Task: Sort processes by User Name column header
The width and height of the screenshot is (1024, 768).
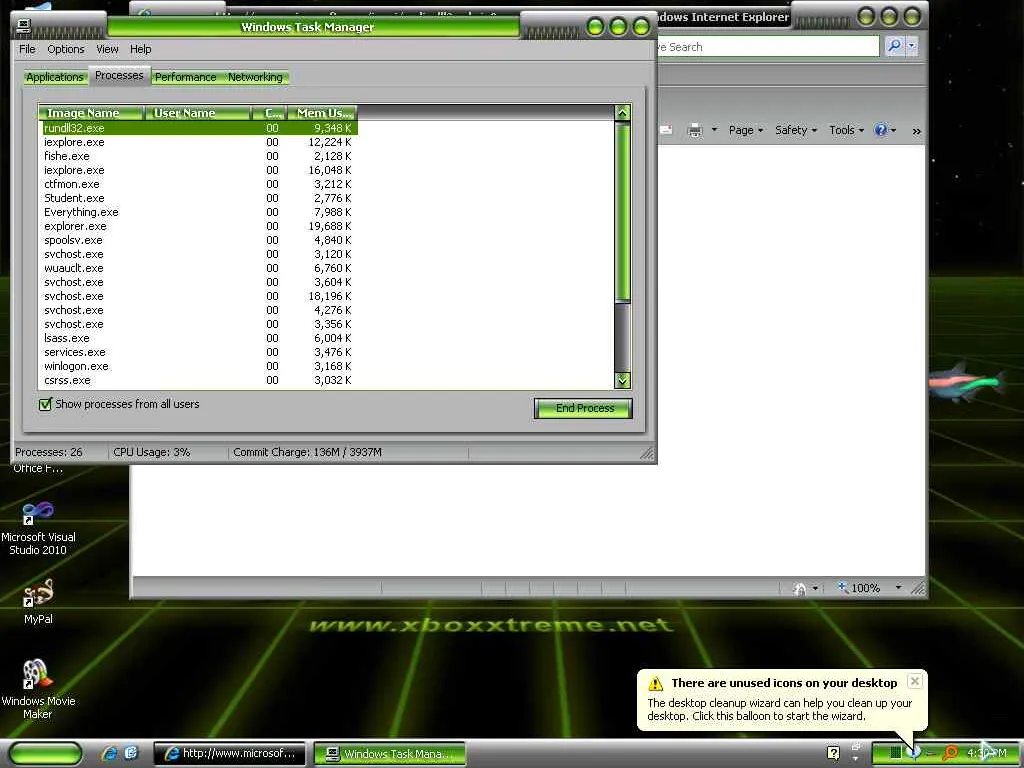Action: coord(197,113)
